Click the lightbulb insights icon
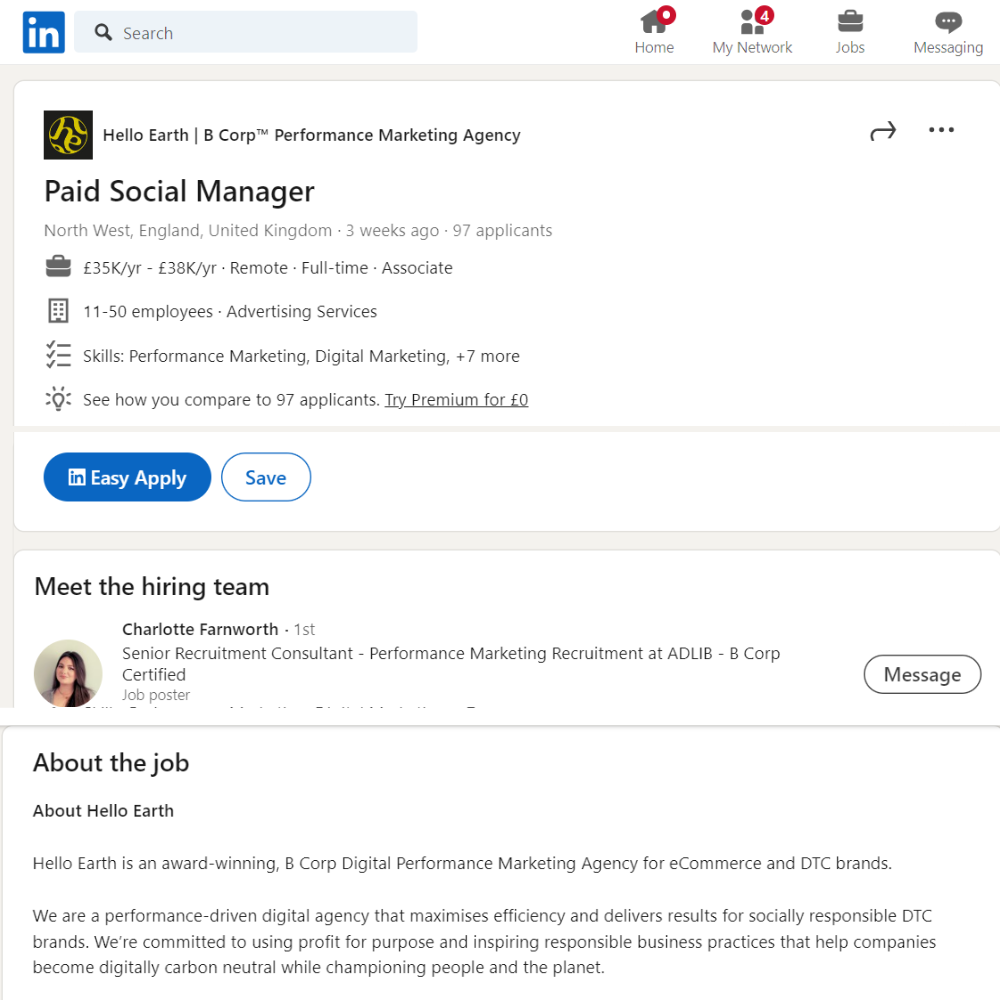1000x1000 pixels. [x=58, y=399]
